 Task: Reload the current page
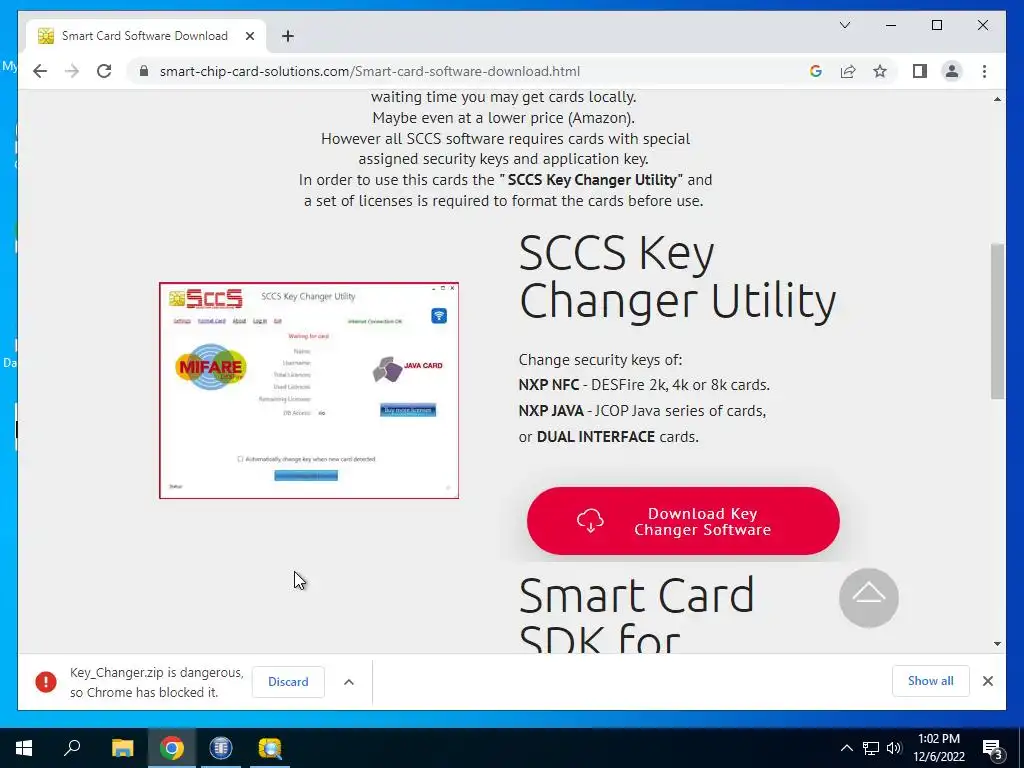point(104,71)
